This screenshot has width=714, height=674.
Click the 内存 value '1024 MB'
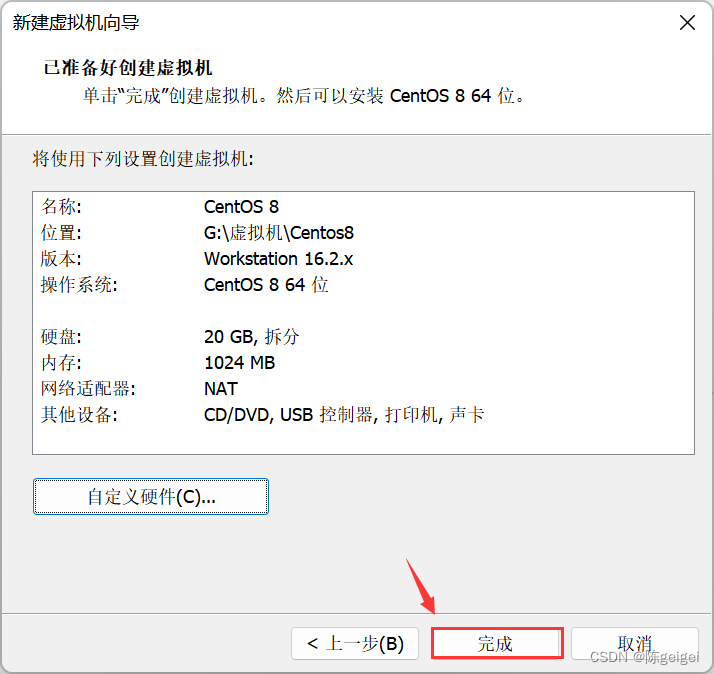pos(240,363)
